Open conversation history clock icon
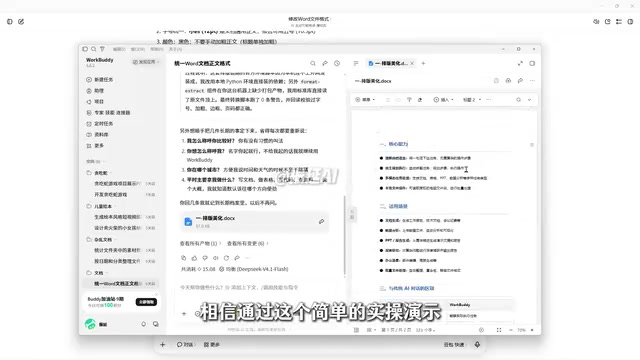Image resolution: width=640 pixels, height=360 pixels. tap(337, 63)
